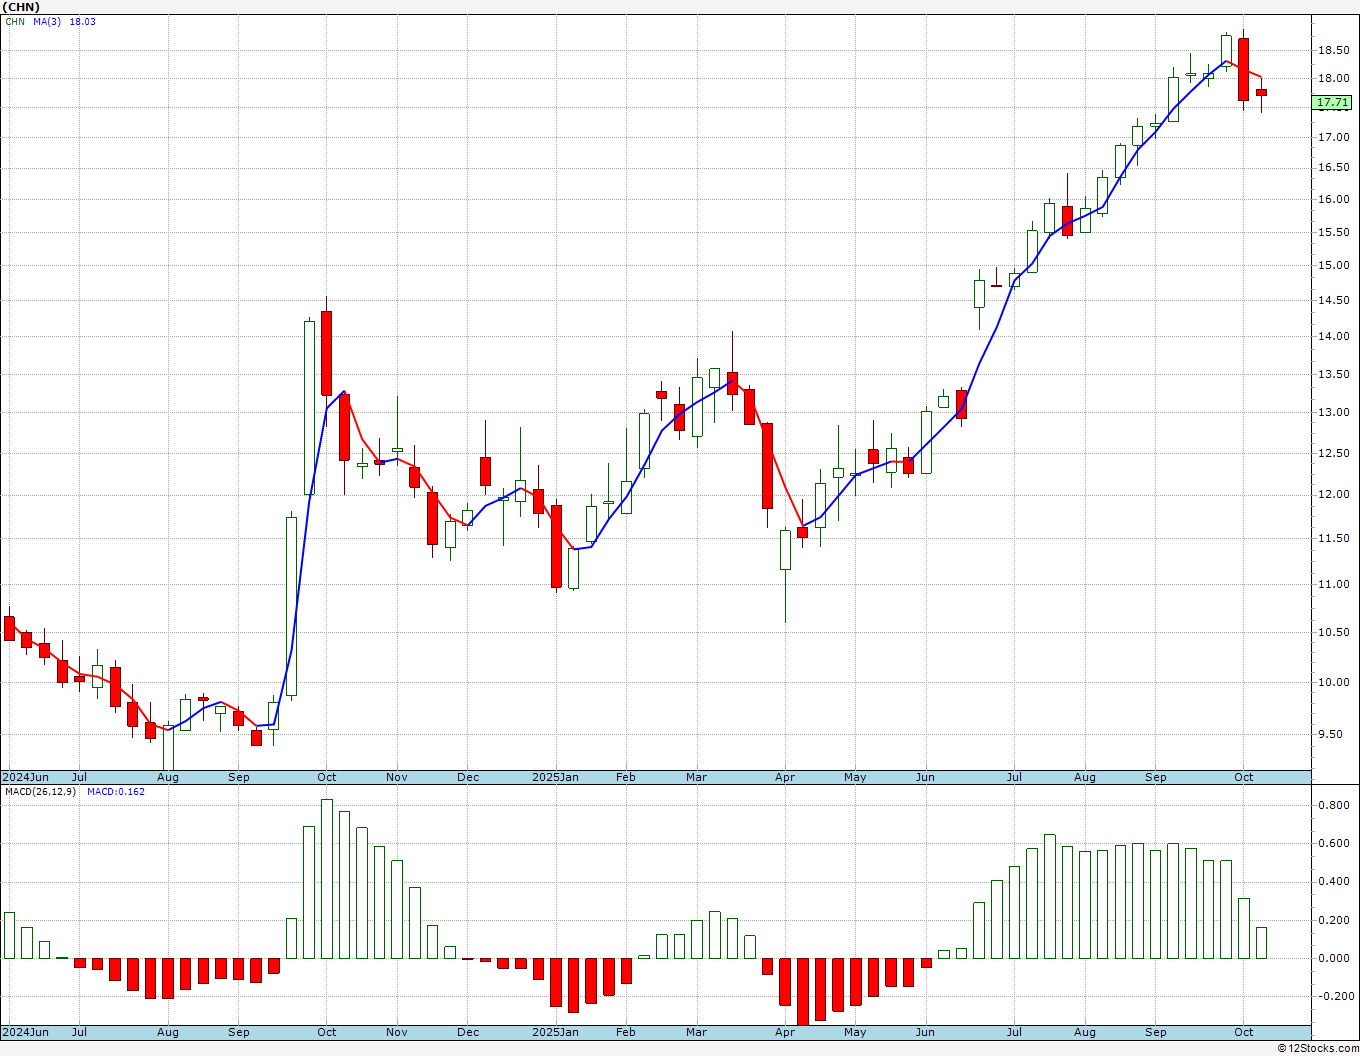Select May on the price chart time axis
This screenshot has width=1360, height=1056.
tap(855, 777)
